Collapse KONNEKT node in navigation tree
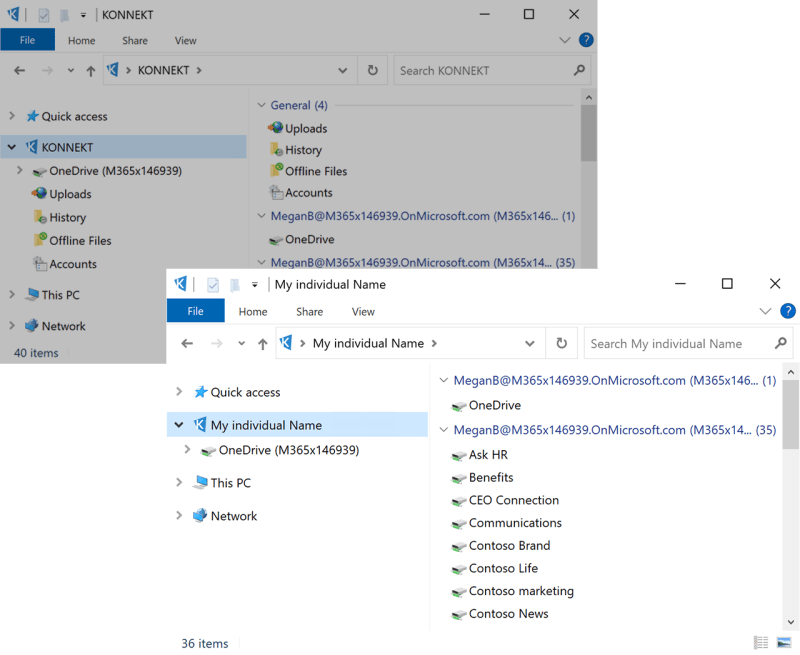800x655 pixels. click(12, 147)
